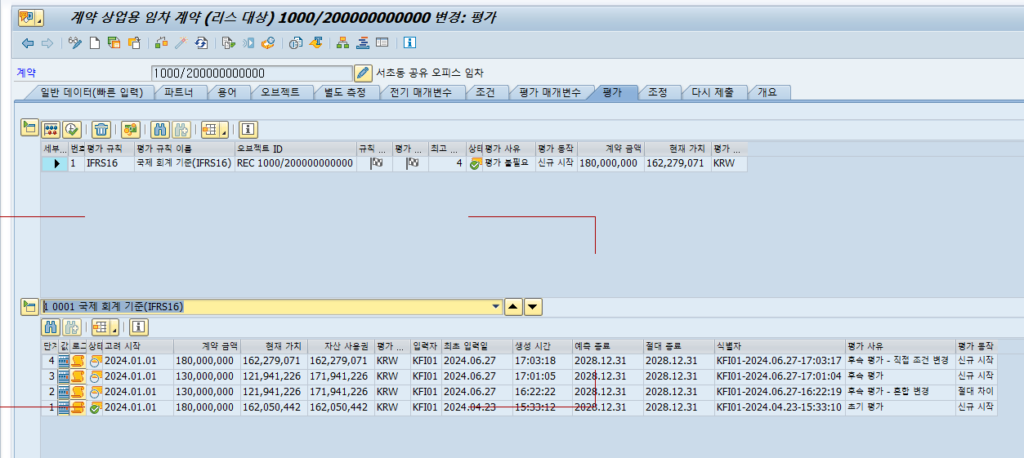Click the refresh document icon in the toolbar
Image resolution: width=1024 pixels, height=458 pixels.
click(x=201, y=44)
